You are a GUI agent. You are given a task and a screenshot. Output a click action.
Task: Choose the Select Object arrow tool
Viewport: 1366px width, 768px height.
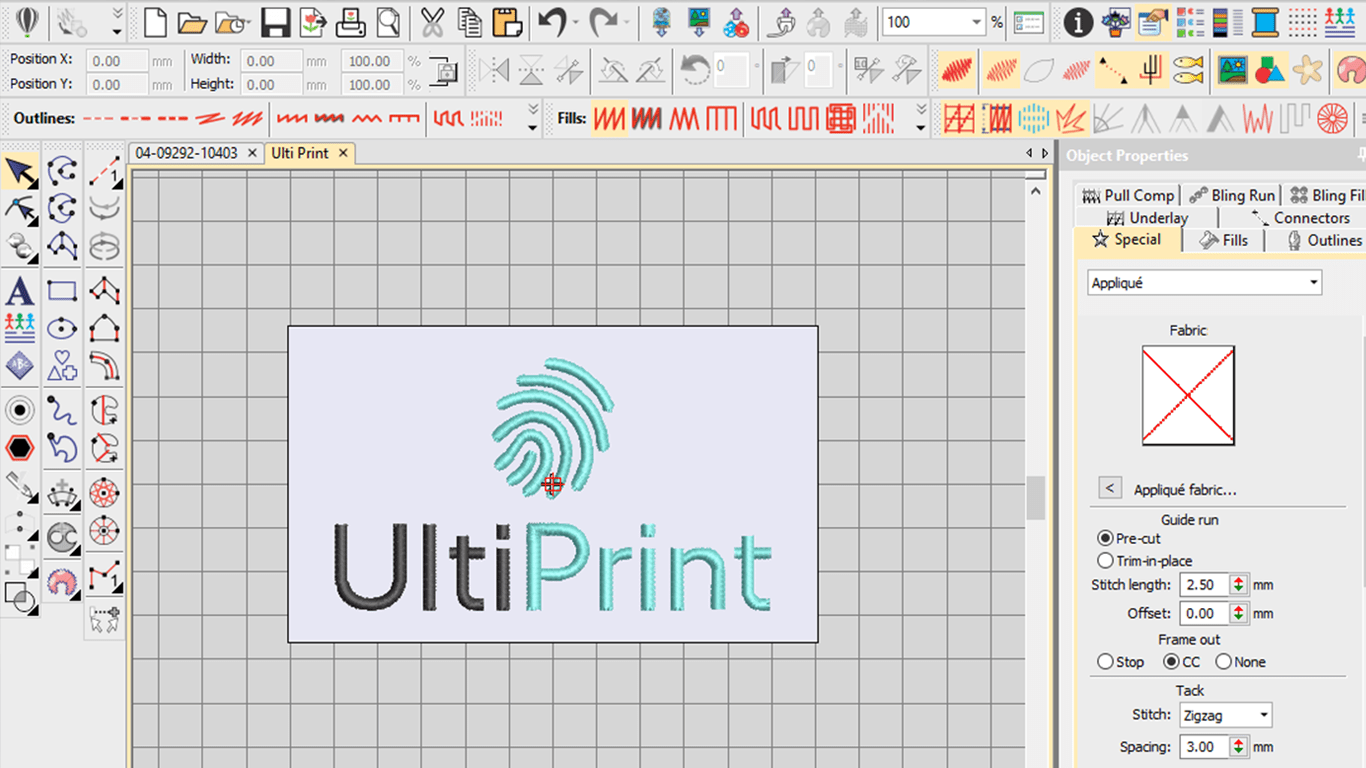[x=20, y=171]
